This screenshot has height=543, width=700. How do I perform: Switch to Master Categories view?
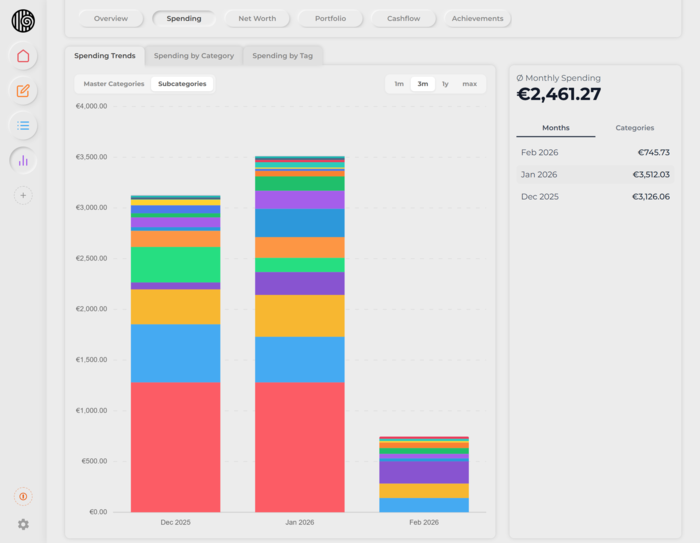click(114, 84)
